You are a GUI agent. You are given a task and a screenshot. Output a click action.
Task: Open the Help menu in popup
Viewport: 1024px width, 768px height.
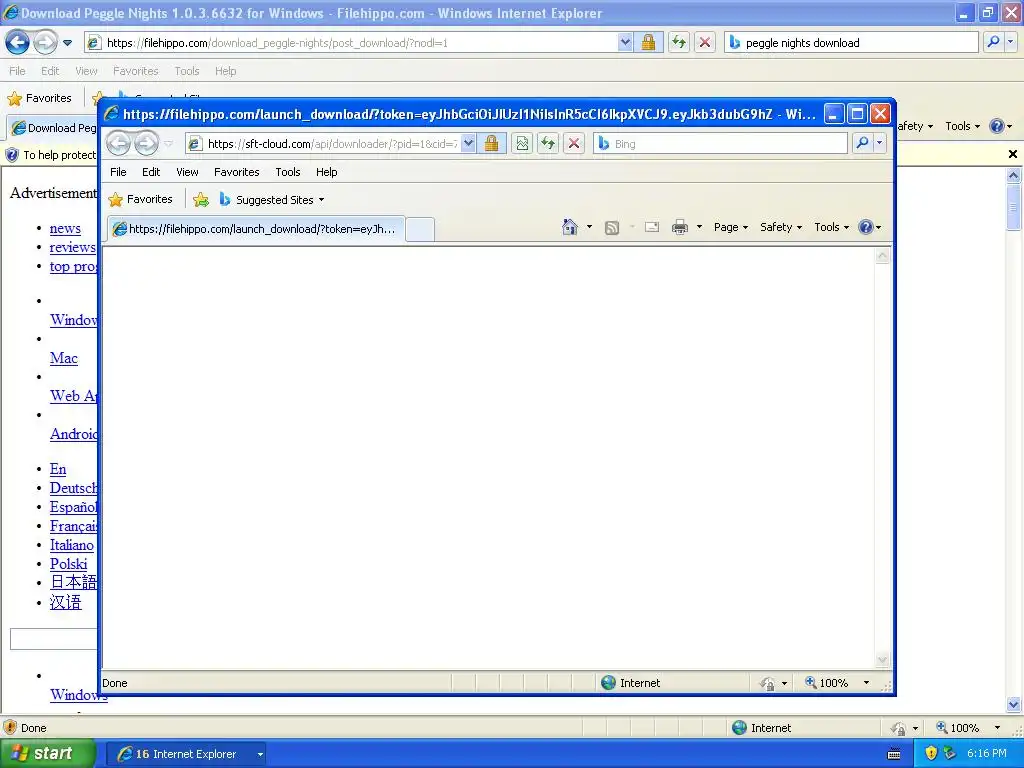coord(327,172)
